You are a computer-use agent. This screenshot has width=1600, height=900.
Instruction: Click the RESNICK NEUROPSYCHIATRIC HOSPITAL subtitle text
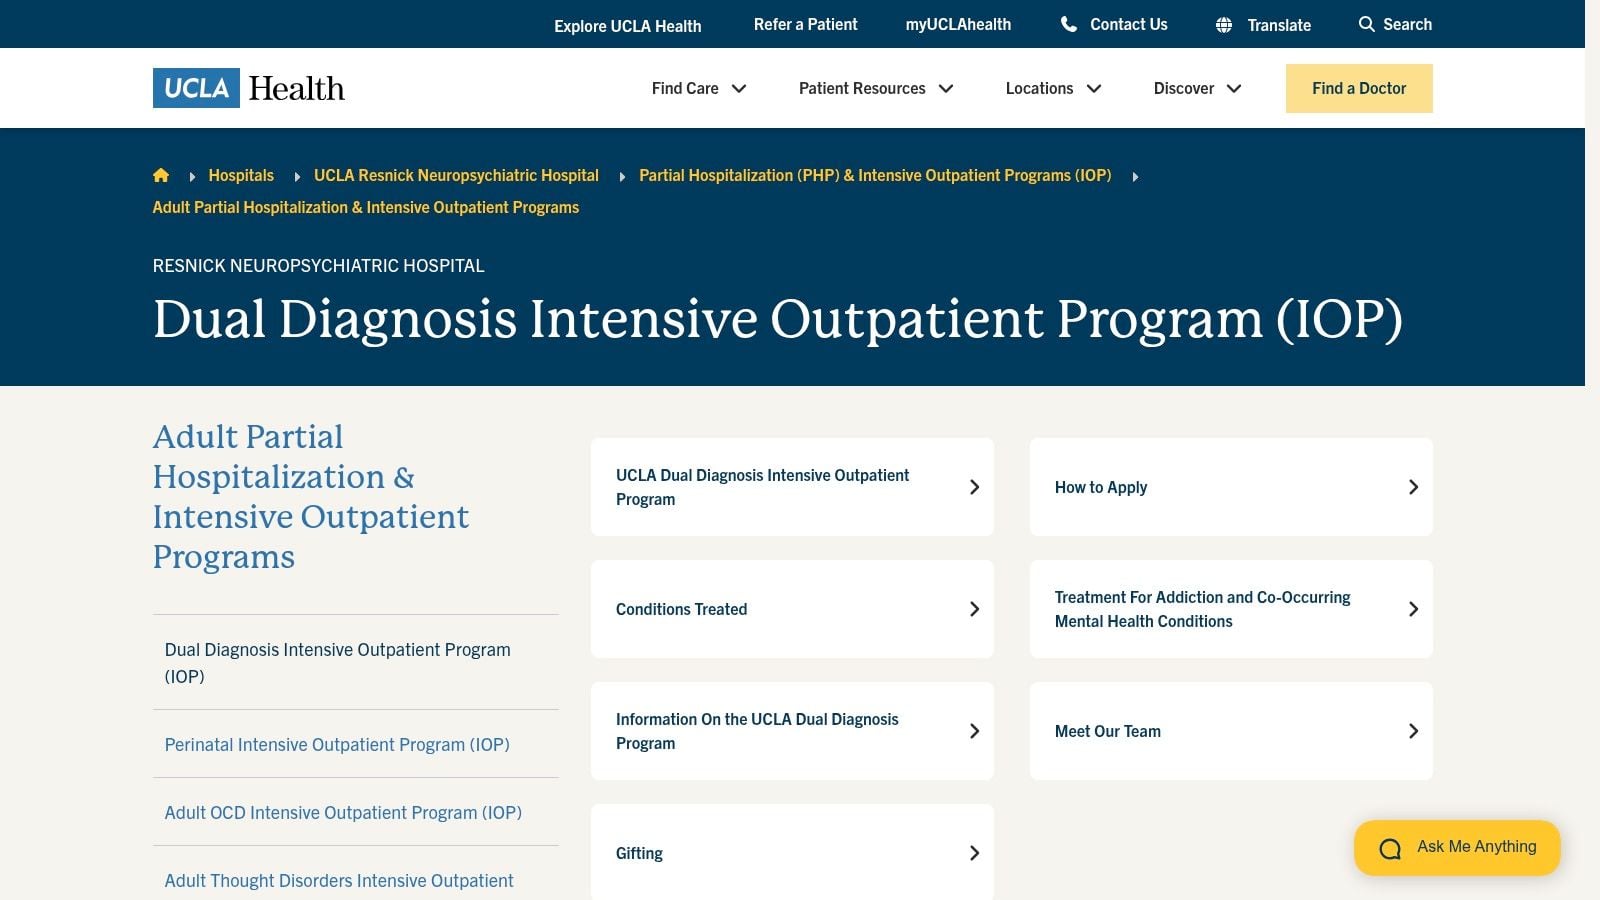pyautogui.click(x=318, y=266)
